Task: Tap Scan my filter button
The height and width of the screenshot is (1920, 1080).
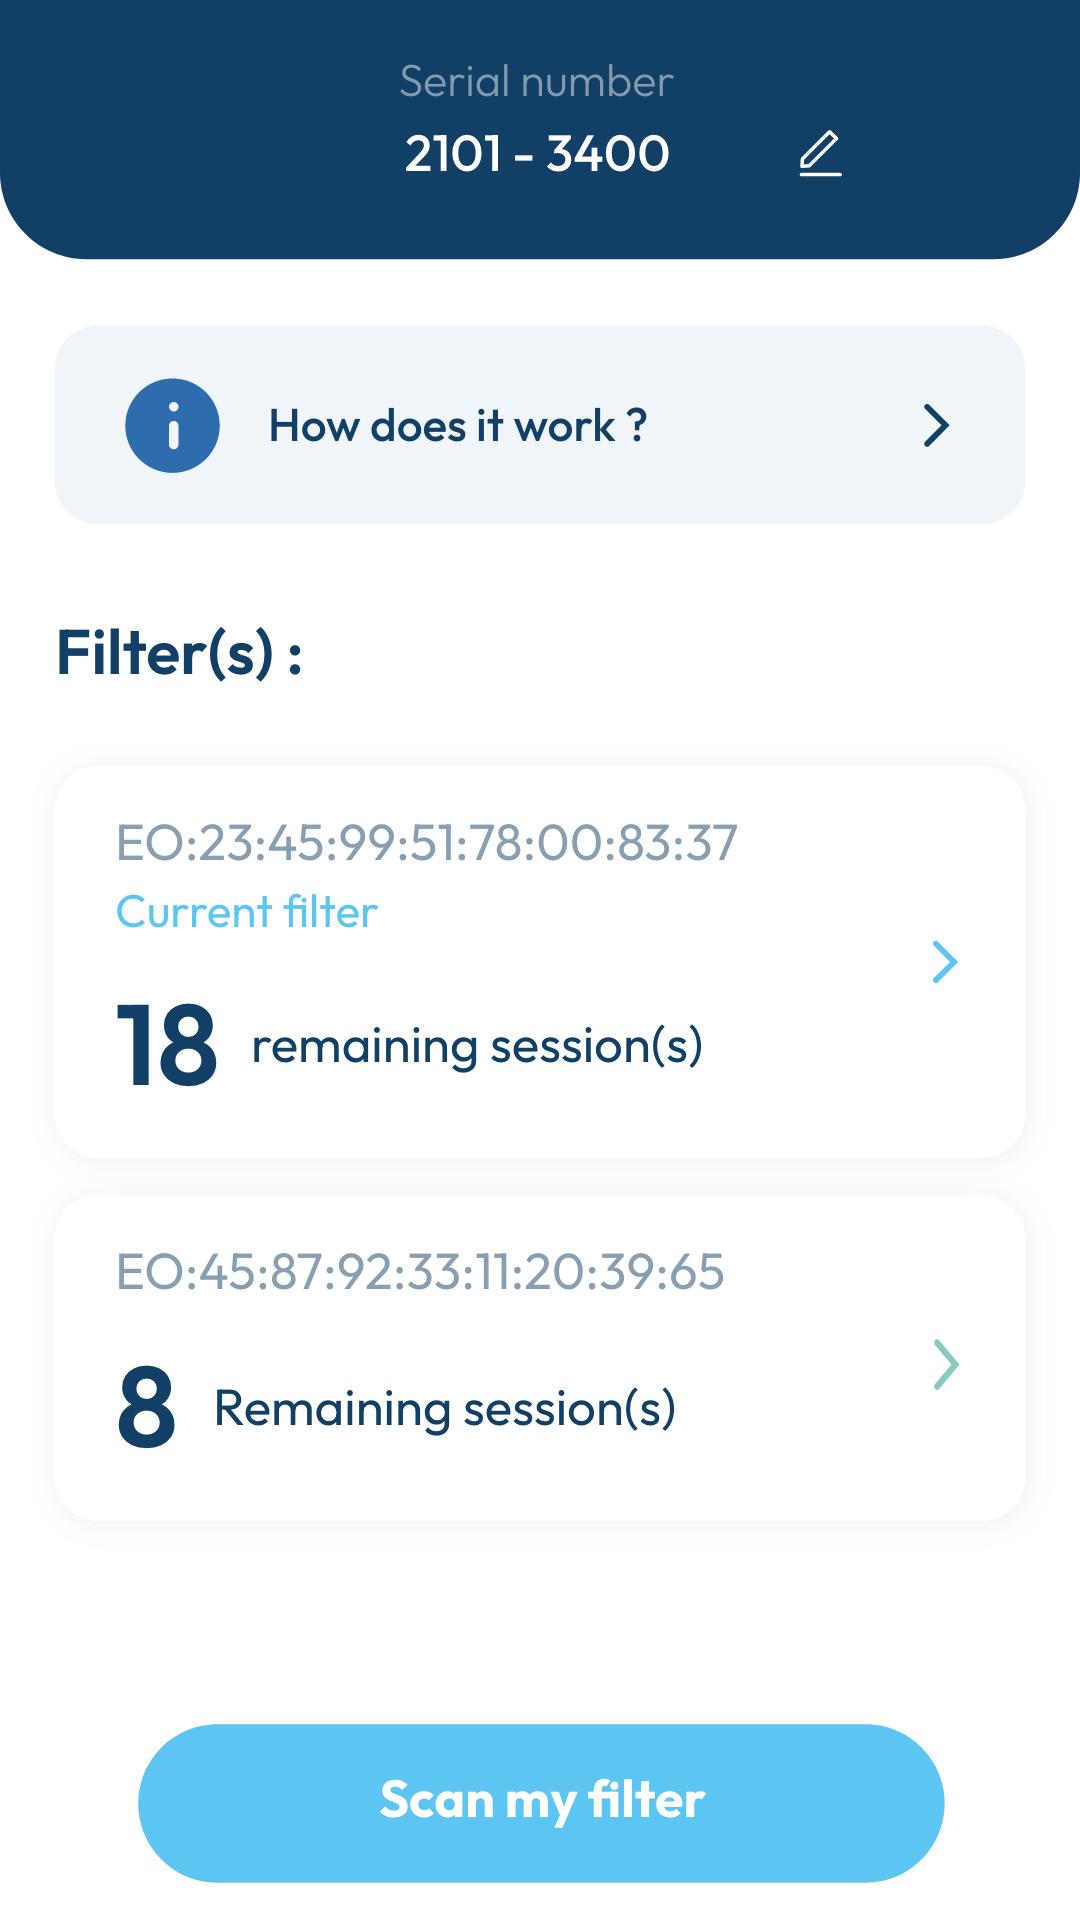Action: click(x=541, y=1803)
